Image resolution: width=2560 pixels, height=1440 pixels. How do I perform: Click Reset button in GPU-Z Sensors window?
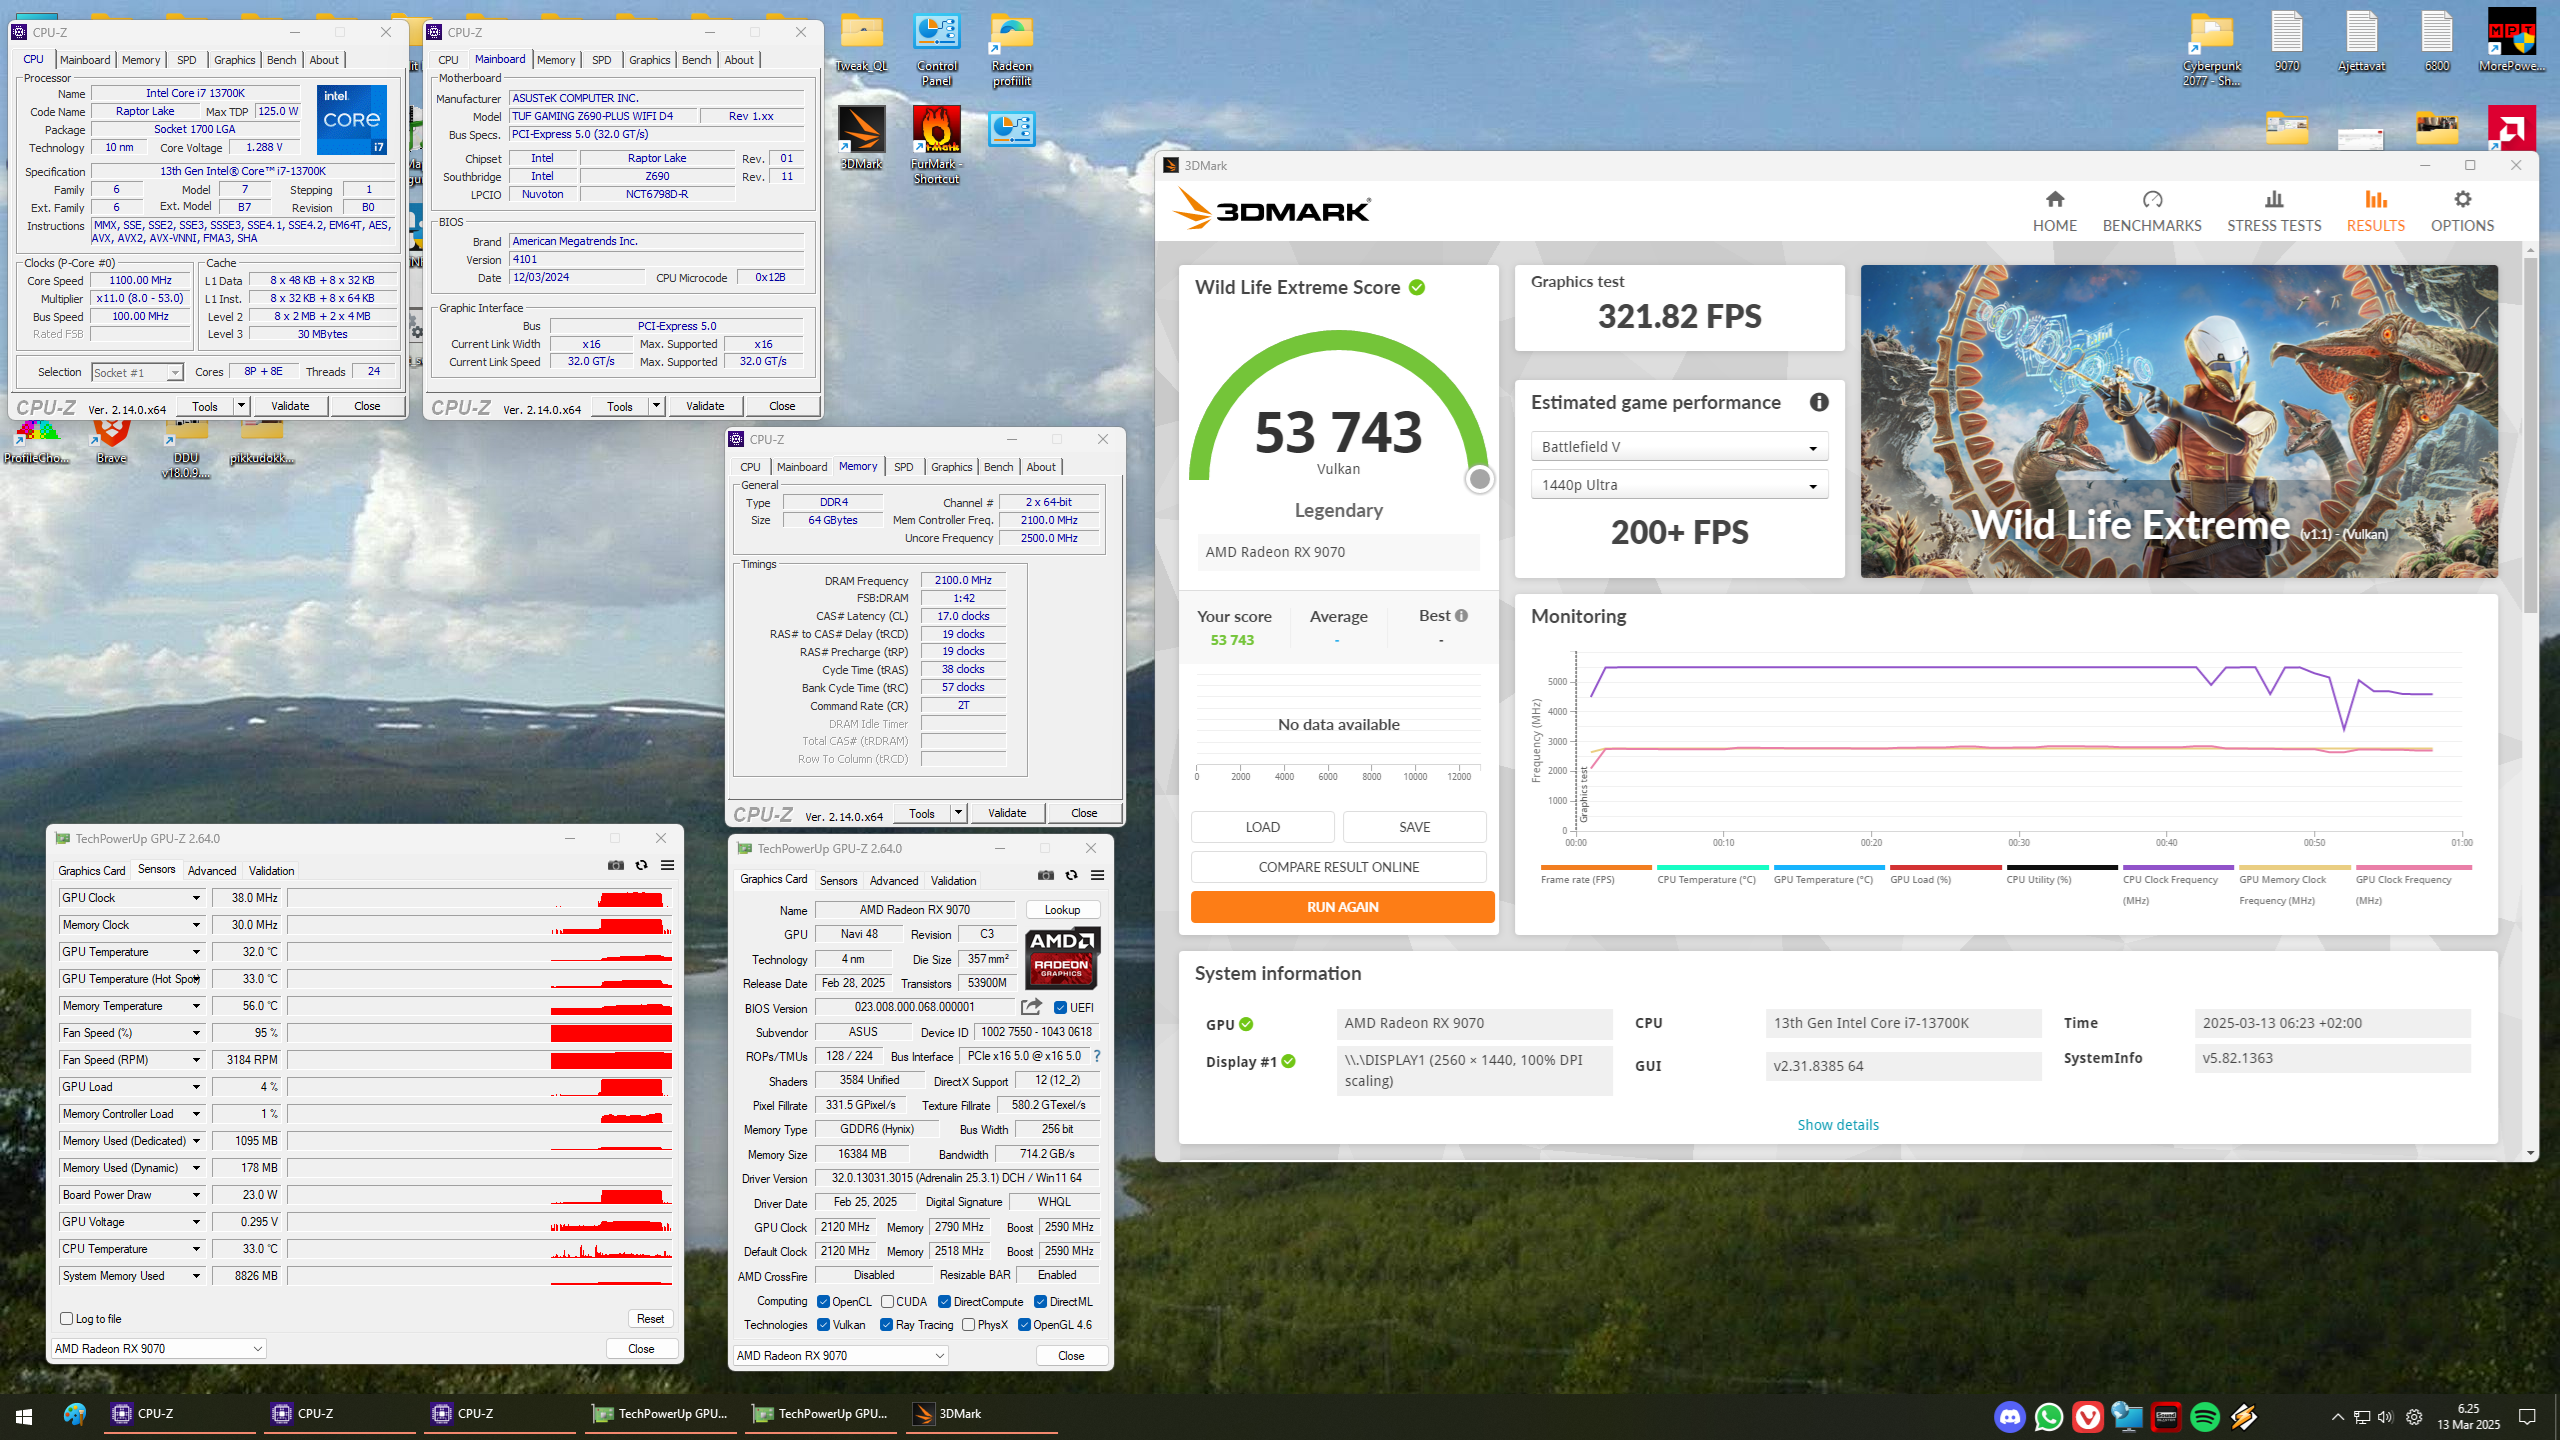tap(650, 1318)
